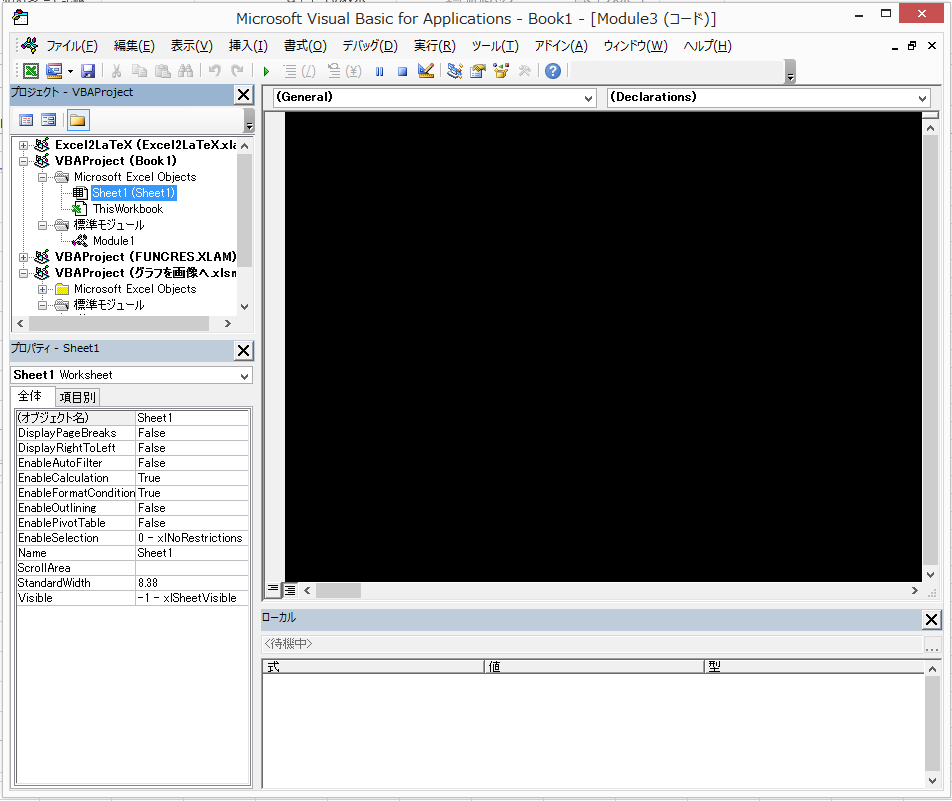The image size is (952, 801).
Task: Click the Break pause icon
Action: pyautogui.click(x=379, y=72)
